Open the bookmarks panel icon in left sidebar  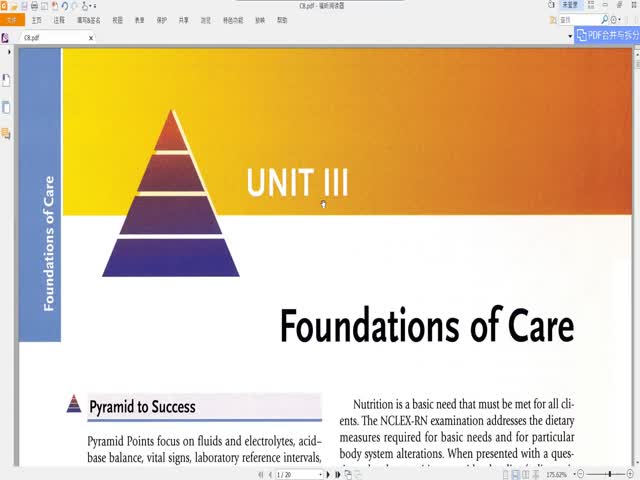[7, 79]
